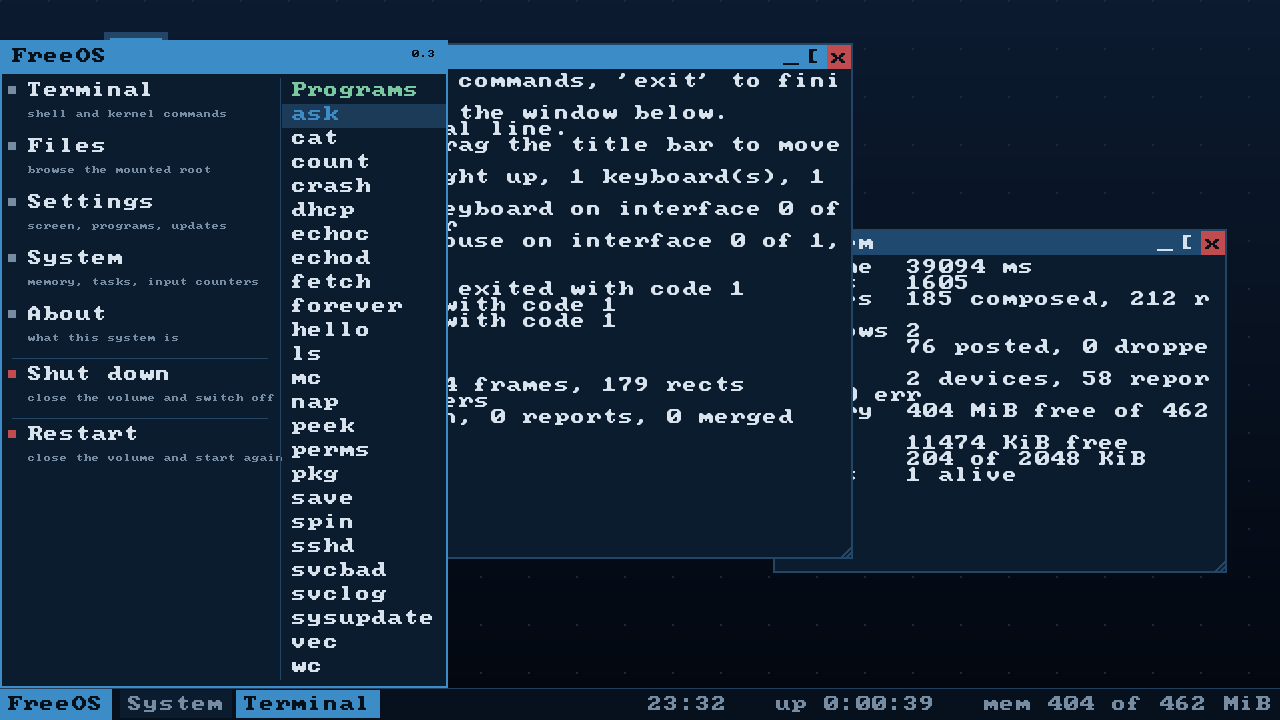Launch the peek program
This screenshot has height=720, width=1280.
tap(364, 427)
